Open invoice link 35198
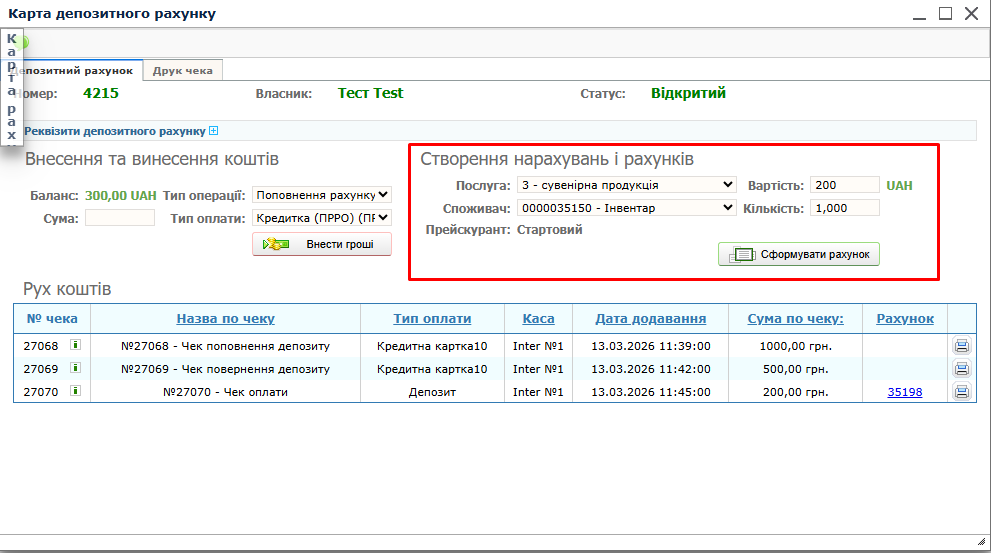Image resolution: width=991 pixels, height=553 pixels. click(904, 392)
